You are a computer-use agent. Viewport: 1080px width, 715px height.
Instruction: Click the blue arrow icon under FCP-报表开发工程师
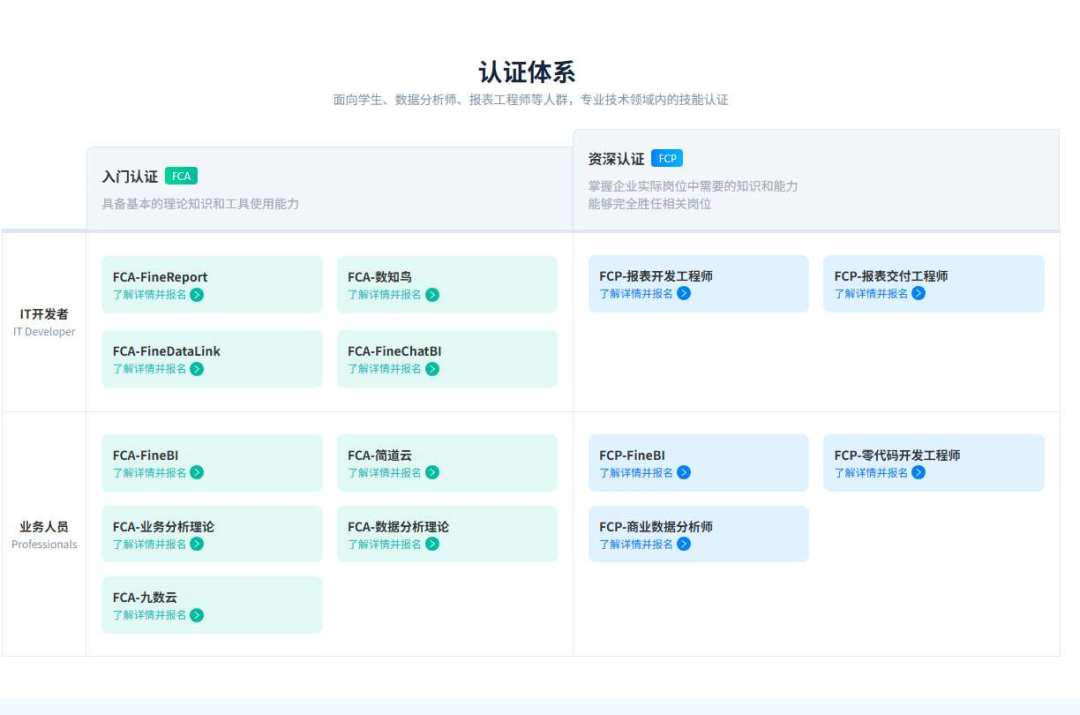684,293
